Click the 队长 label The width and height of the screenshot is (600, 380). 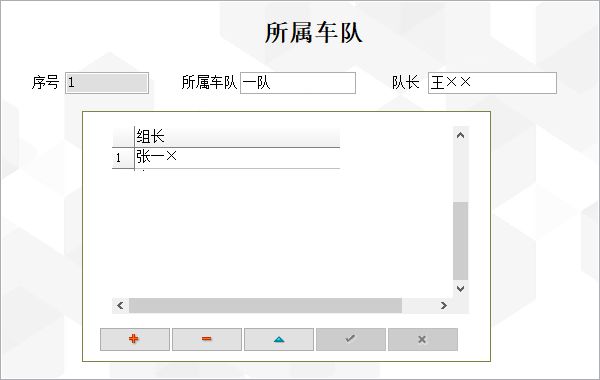(x=406, y=82)
